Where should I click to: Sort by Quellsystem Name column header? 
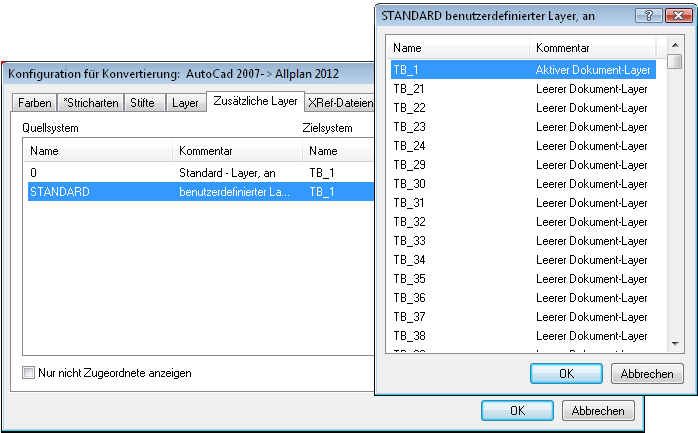click(98, 151)
